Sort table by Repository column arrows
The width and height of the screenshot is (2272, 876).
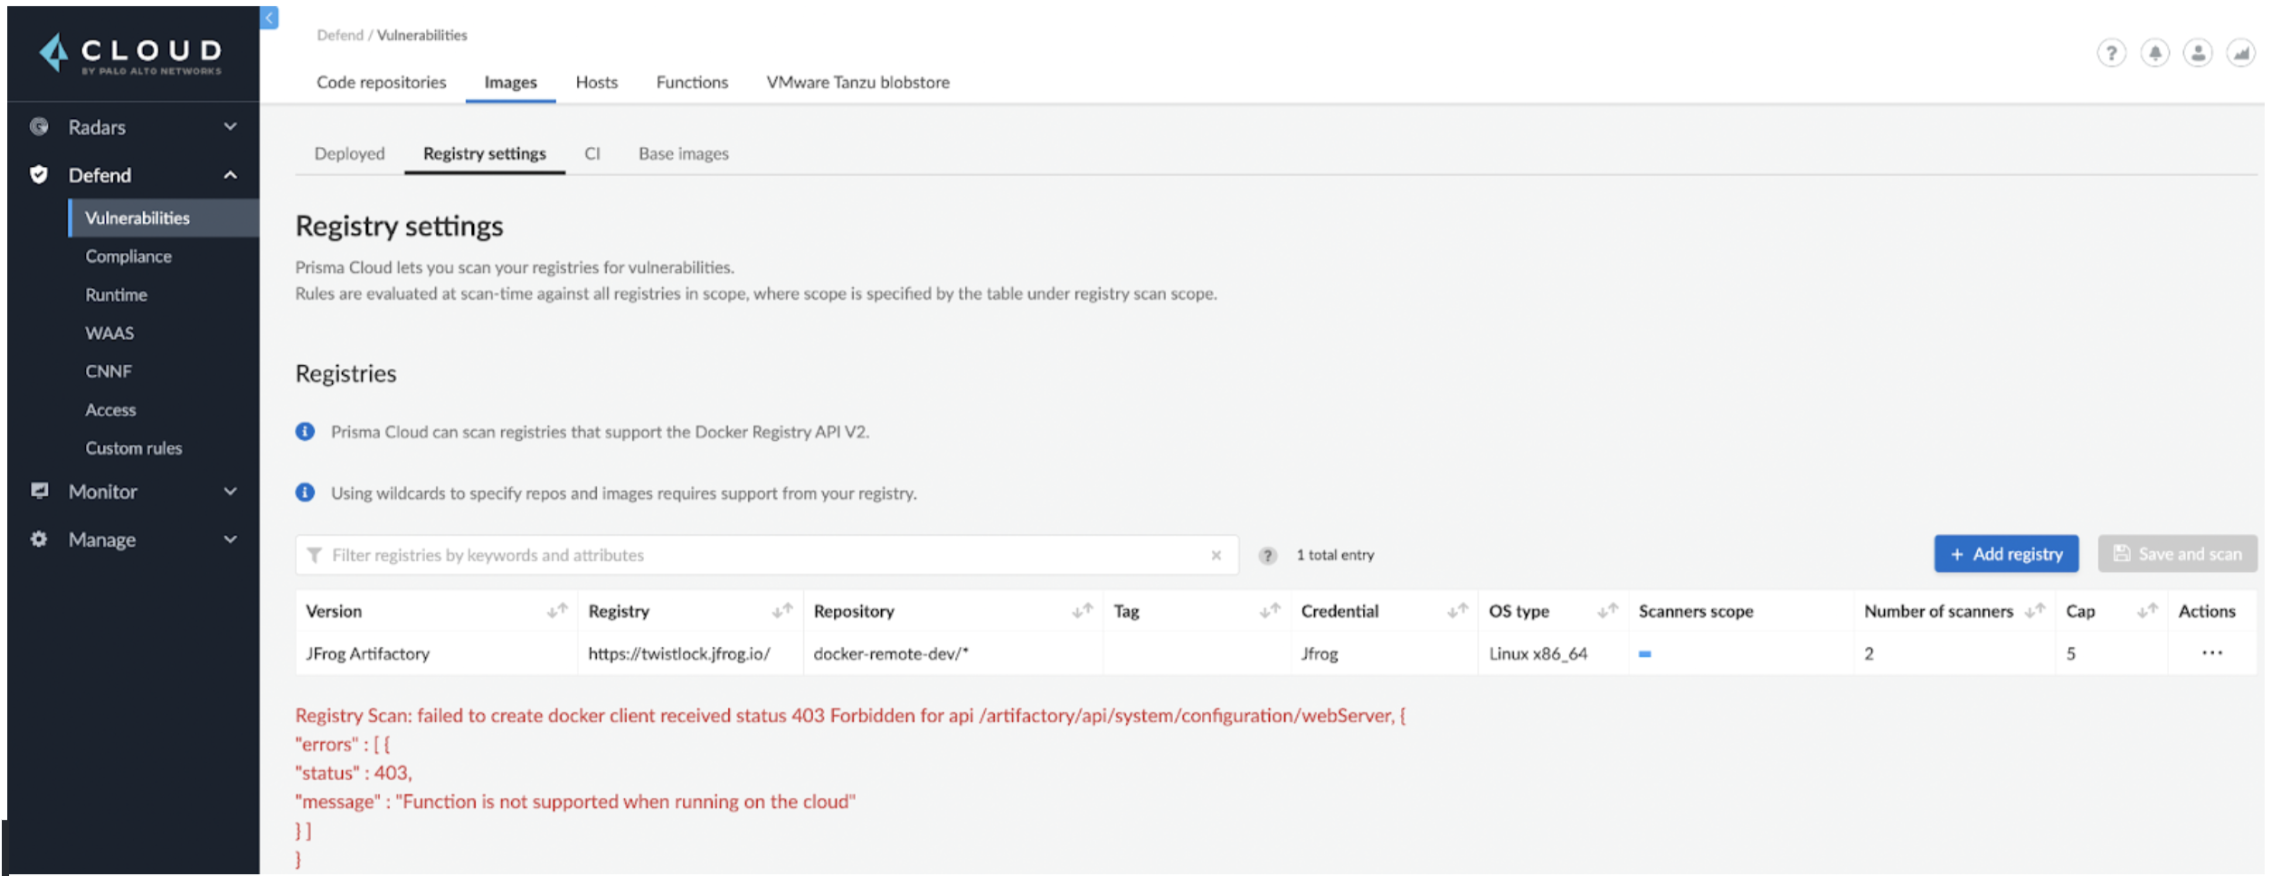(x=1082, y=610)
